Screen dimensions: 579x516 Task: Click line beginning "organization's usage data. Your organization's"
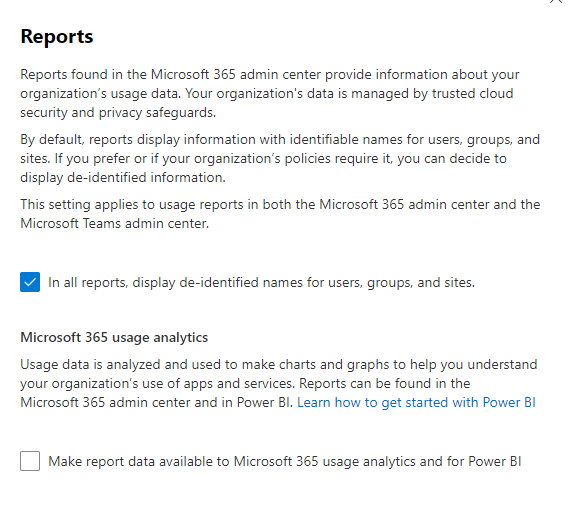267,93
